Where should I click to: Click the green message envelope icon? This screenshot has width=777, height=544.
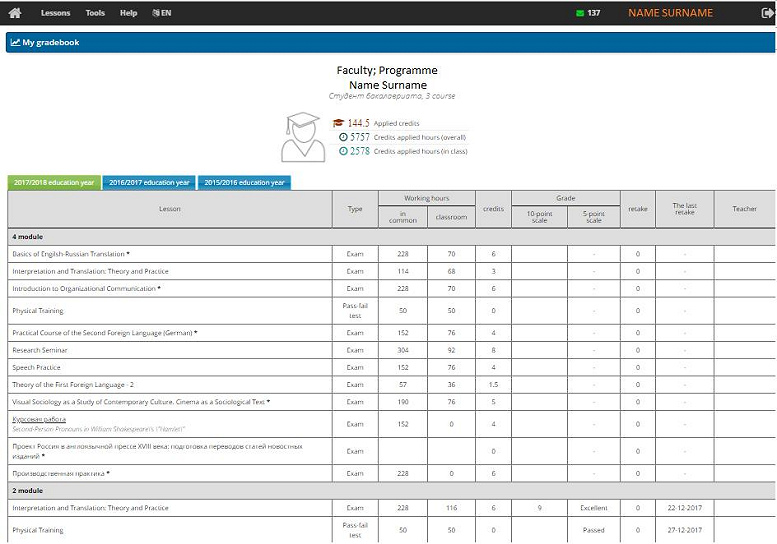point(580,13)
